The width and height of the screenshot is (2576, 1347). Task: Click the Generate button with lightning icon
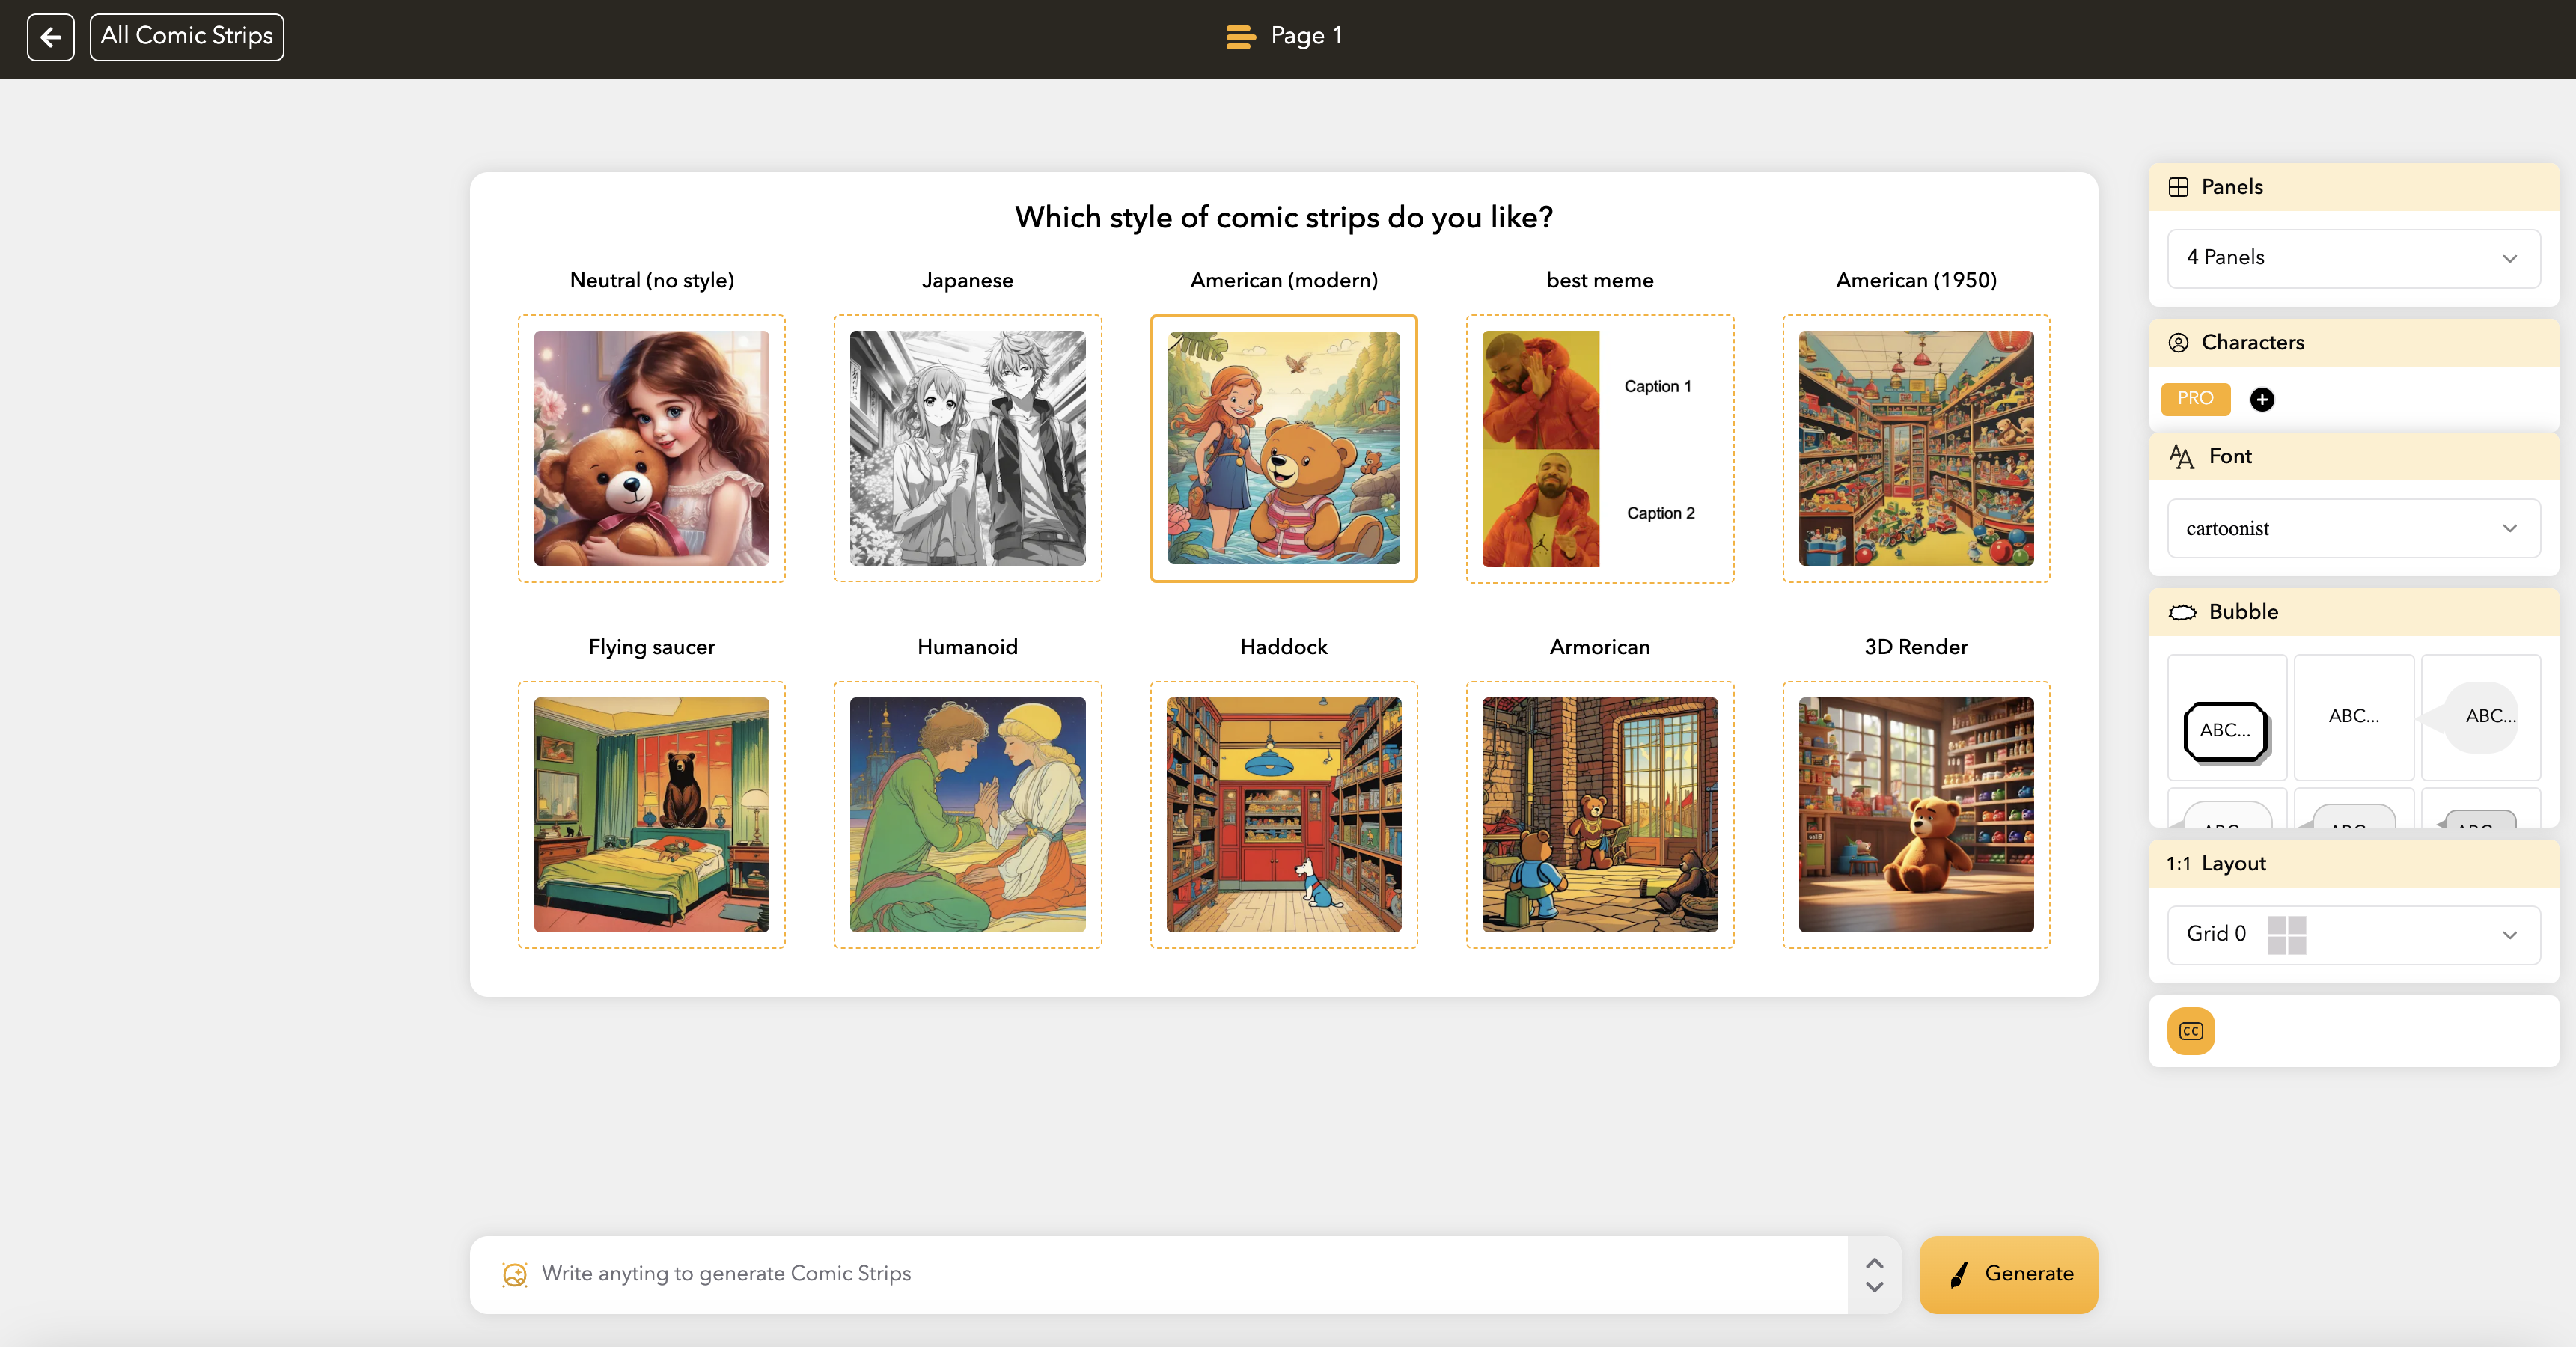click(2010, 1274)
